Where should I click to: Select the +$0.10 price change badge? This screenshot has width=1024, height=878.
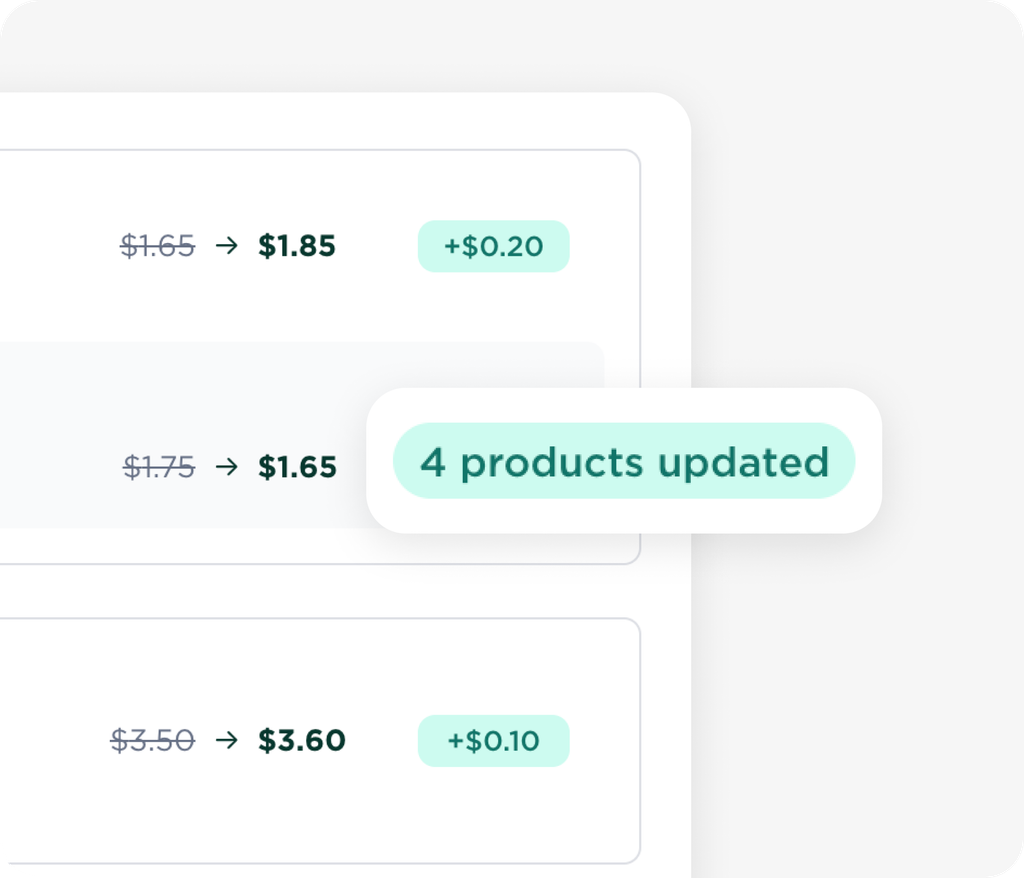point(493,741)
